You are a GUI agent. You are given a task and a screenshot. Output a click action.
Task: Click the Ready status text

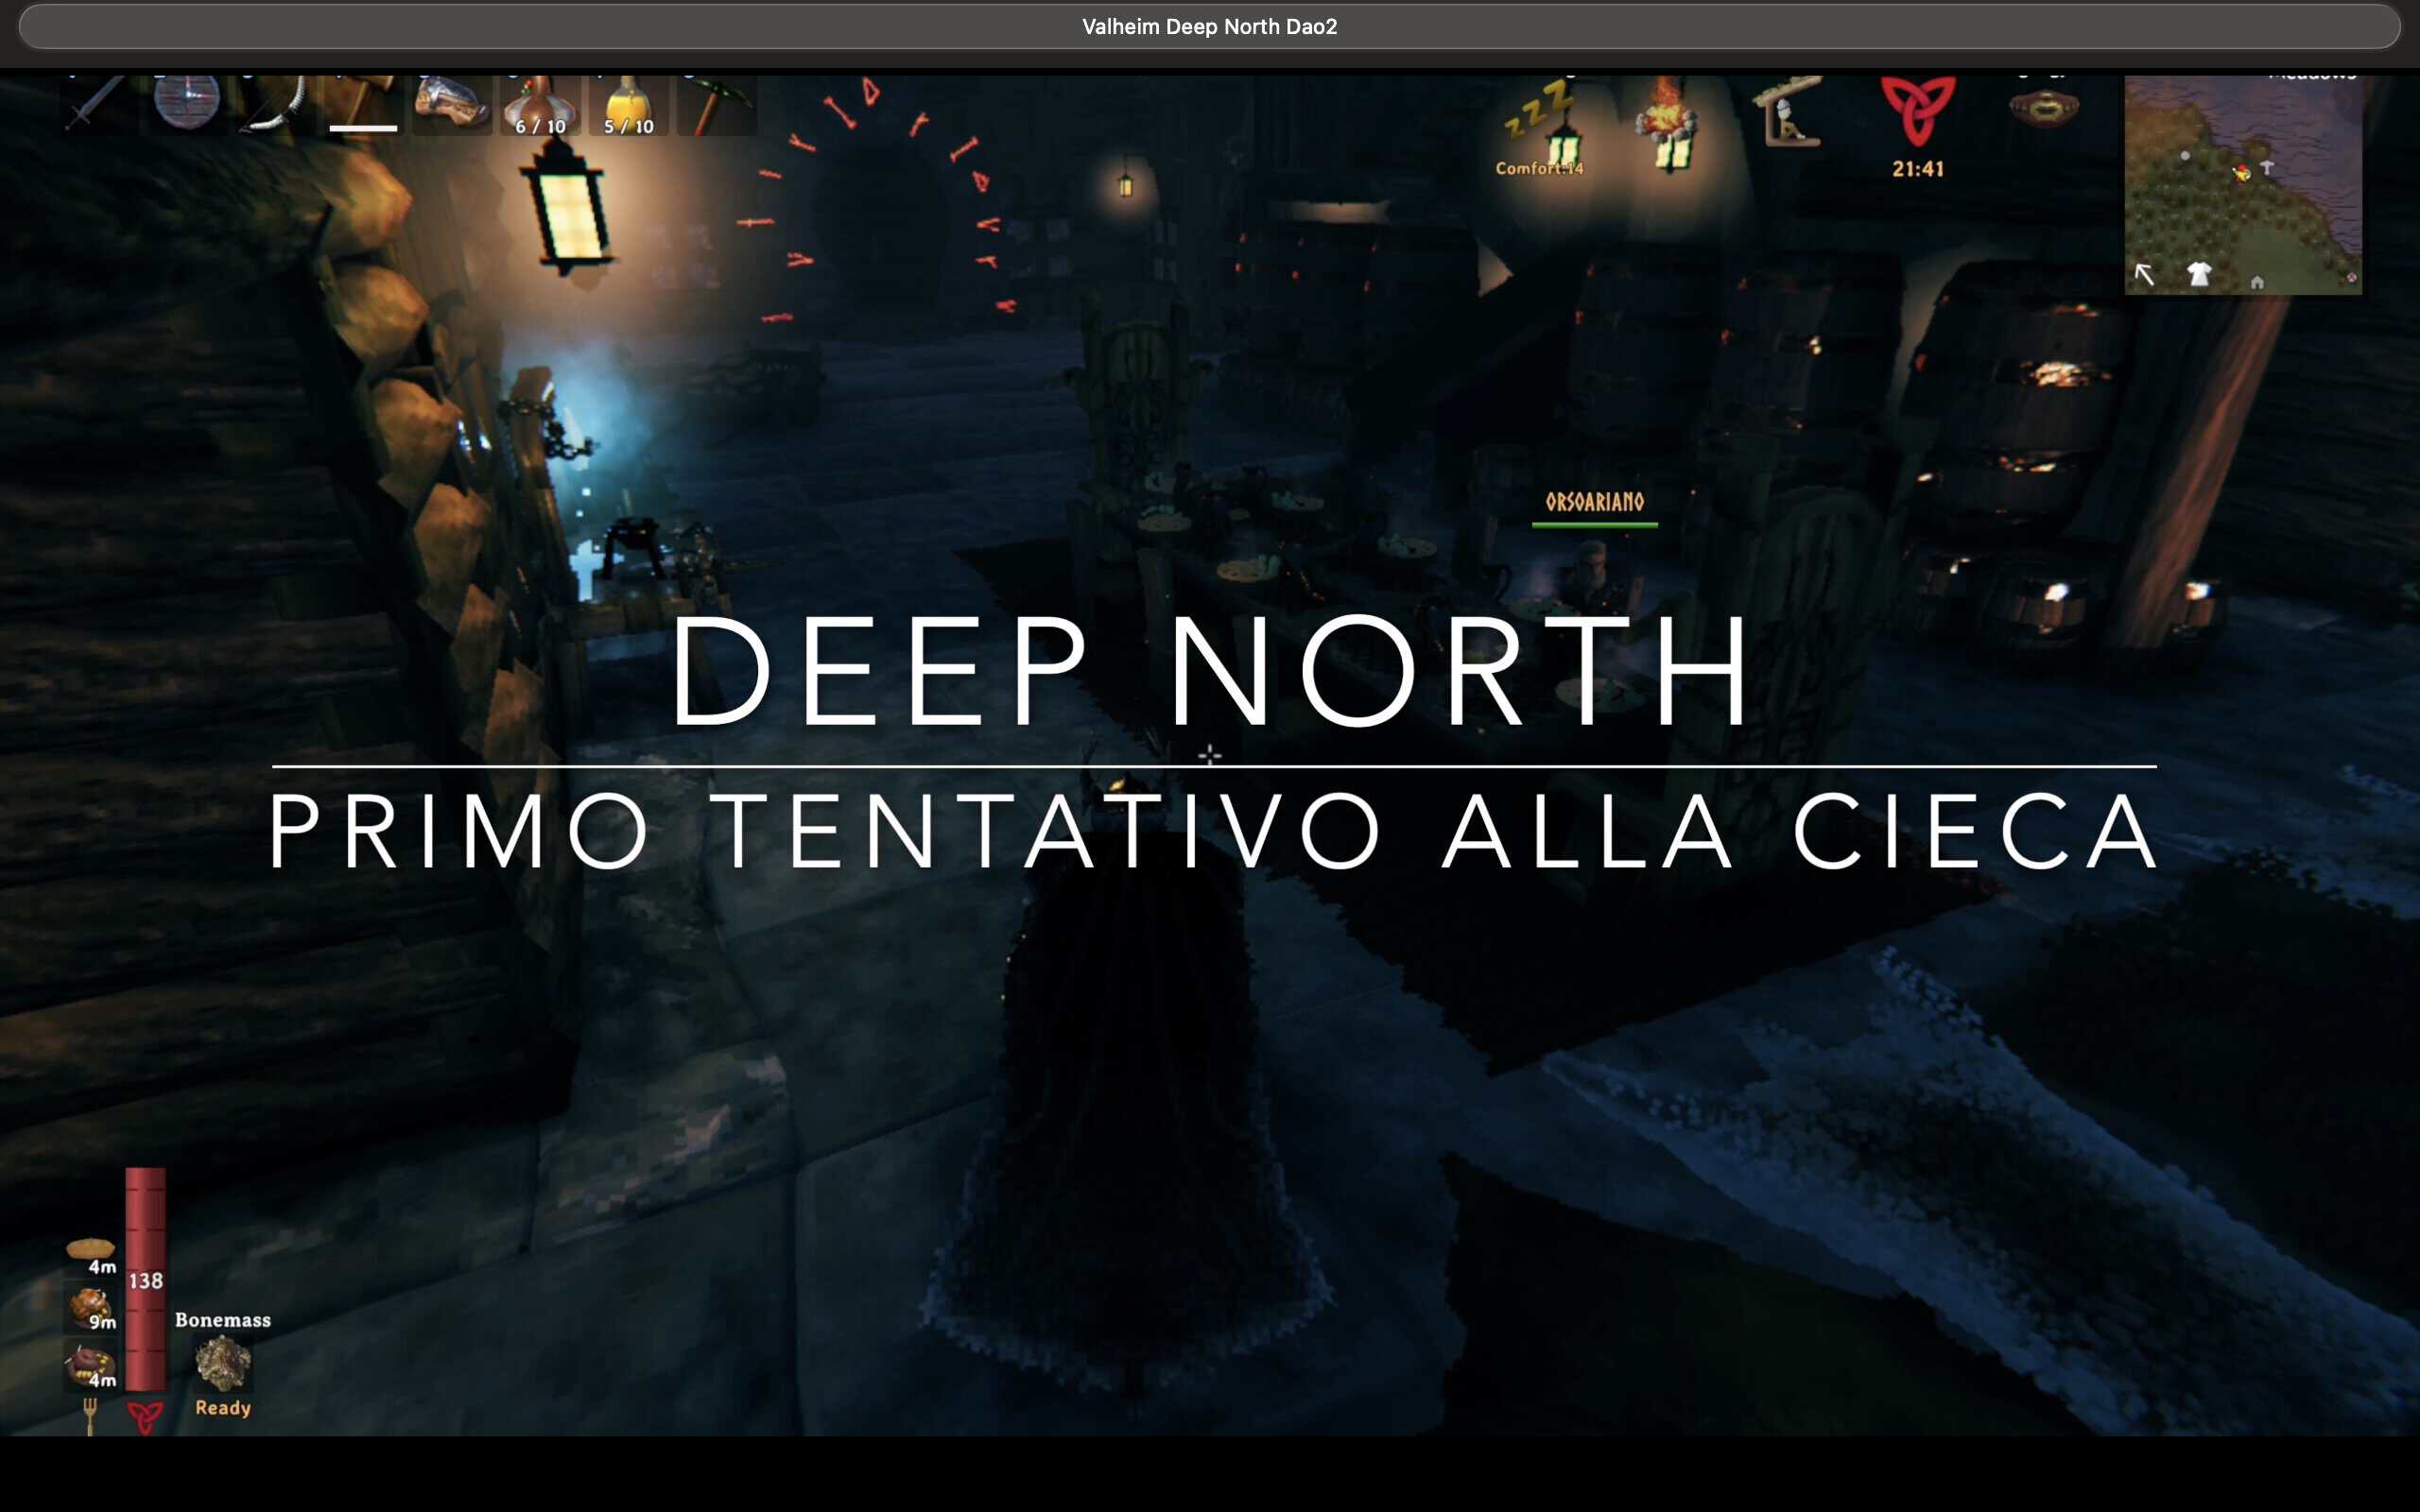click(223, 1408)
